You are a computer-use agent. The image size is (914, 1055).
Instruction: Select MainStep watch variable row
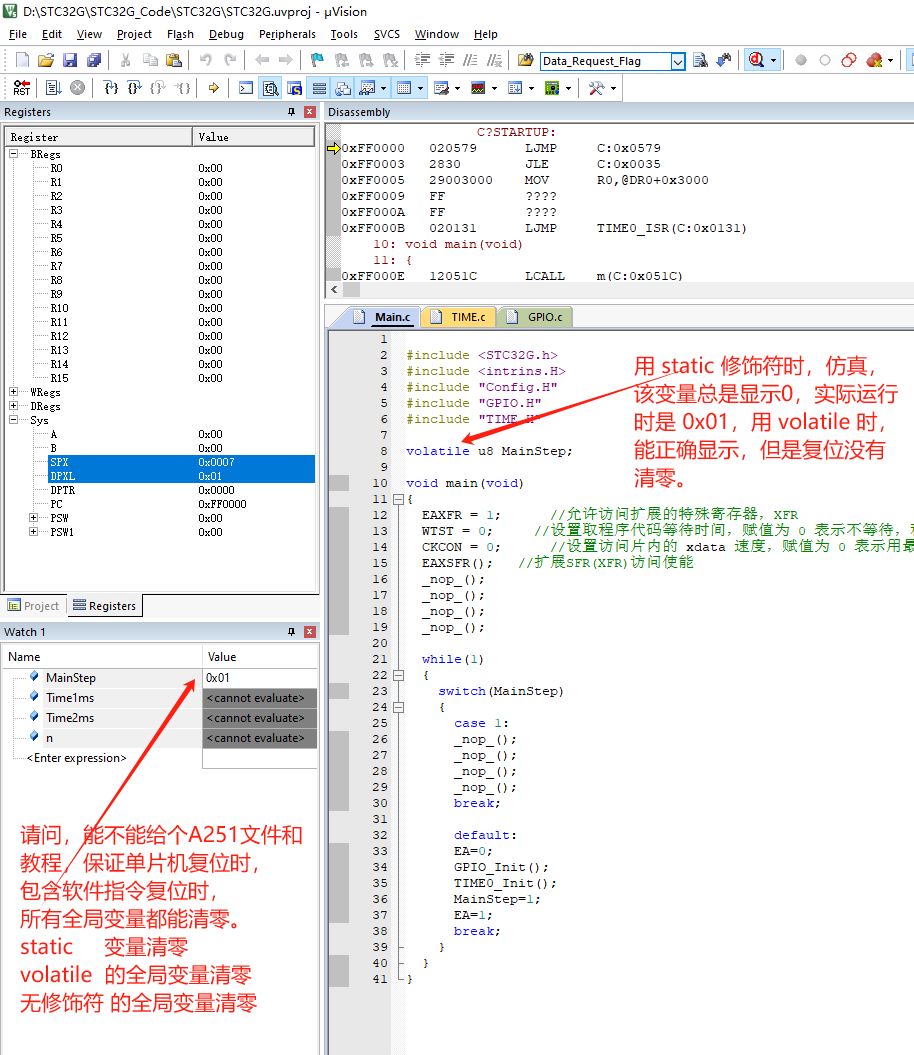tap(160, 678)
